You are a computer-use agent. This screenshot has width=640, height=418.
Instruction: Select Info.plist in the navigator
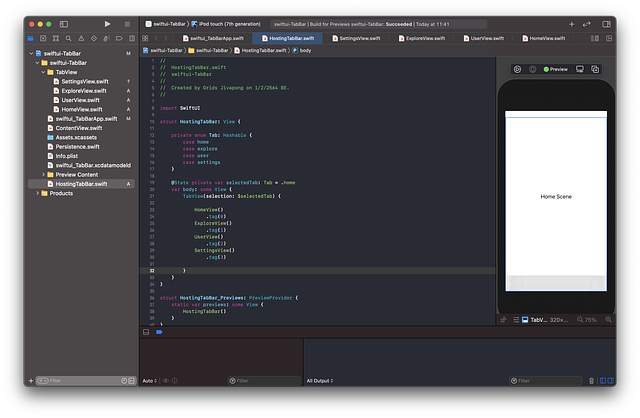pos(62,156)
